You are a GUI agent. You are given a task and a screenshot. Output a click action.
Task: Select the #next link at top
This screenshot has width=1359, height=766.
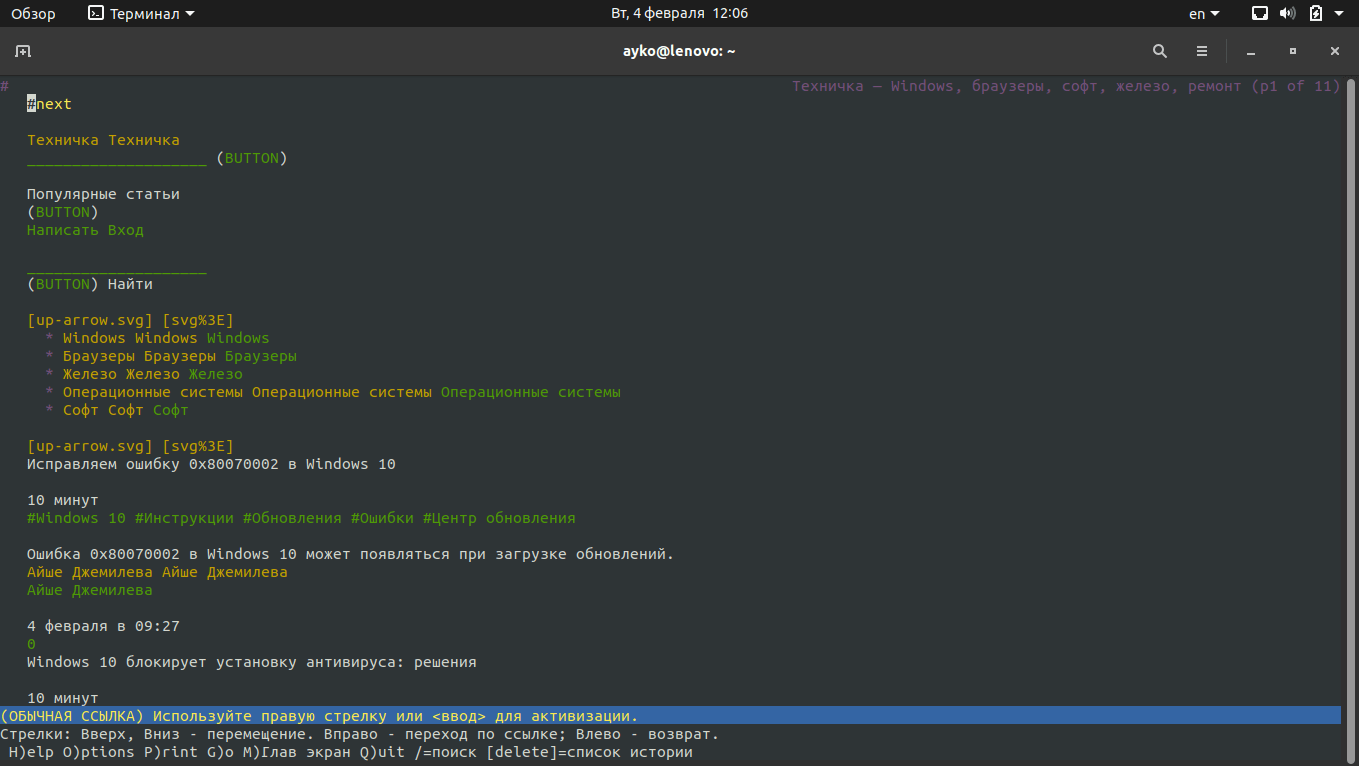(x=50, y=104)
